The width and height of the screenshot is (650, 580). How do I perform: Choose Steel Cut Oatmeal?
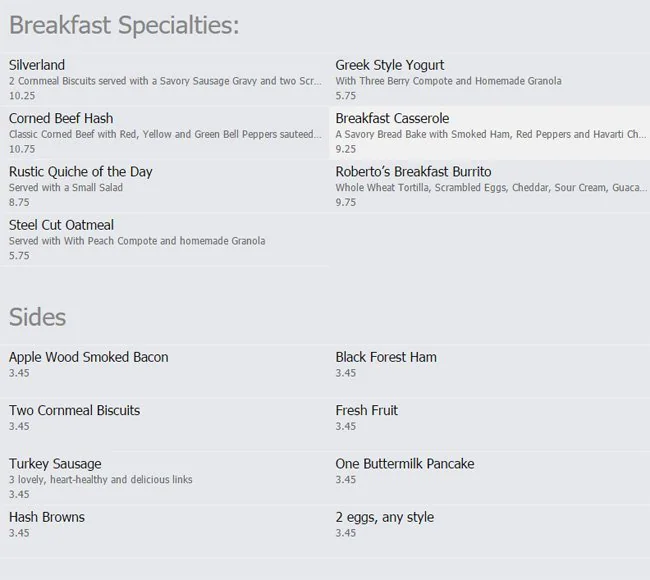(61, 225)
